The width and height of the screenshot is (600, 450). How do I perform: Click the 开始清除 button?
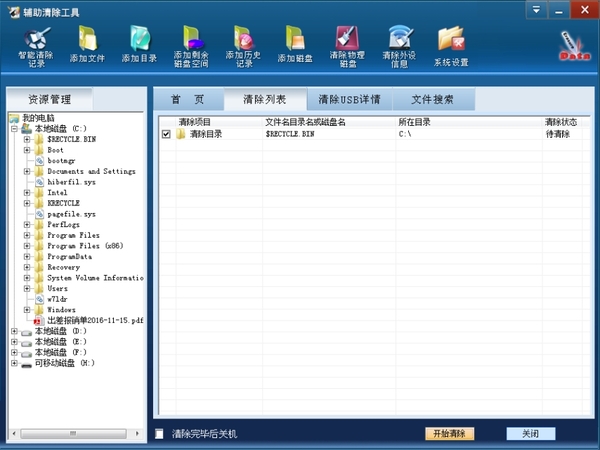coord(449,434)
